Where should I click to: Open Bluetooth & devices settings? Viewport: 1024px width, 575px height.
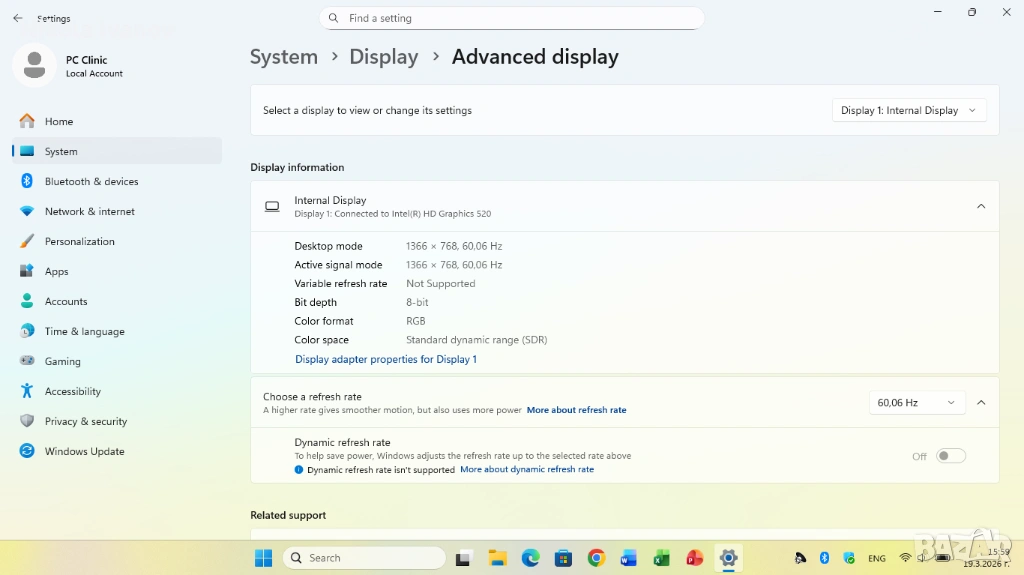(91, 181)
